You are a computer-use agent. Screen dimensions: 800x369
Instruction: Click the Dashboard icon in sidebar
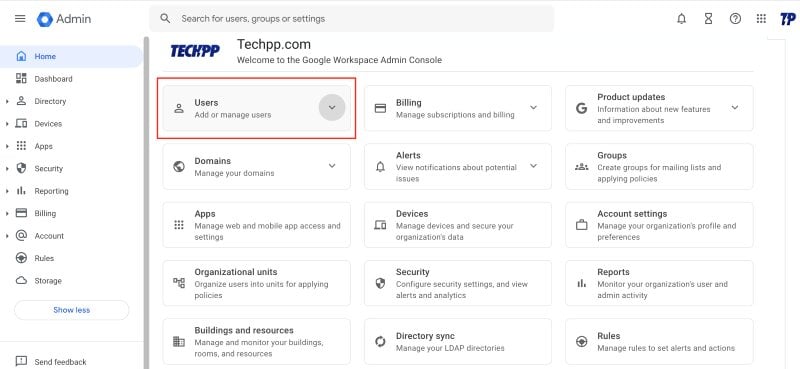coord(21,79)
